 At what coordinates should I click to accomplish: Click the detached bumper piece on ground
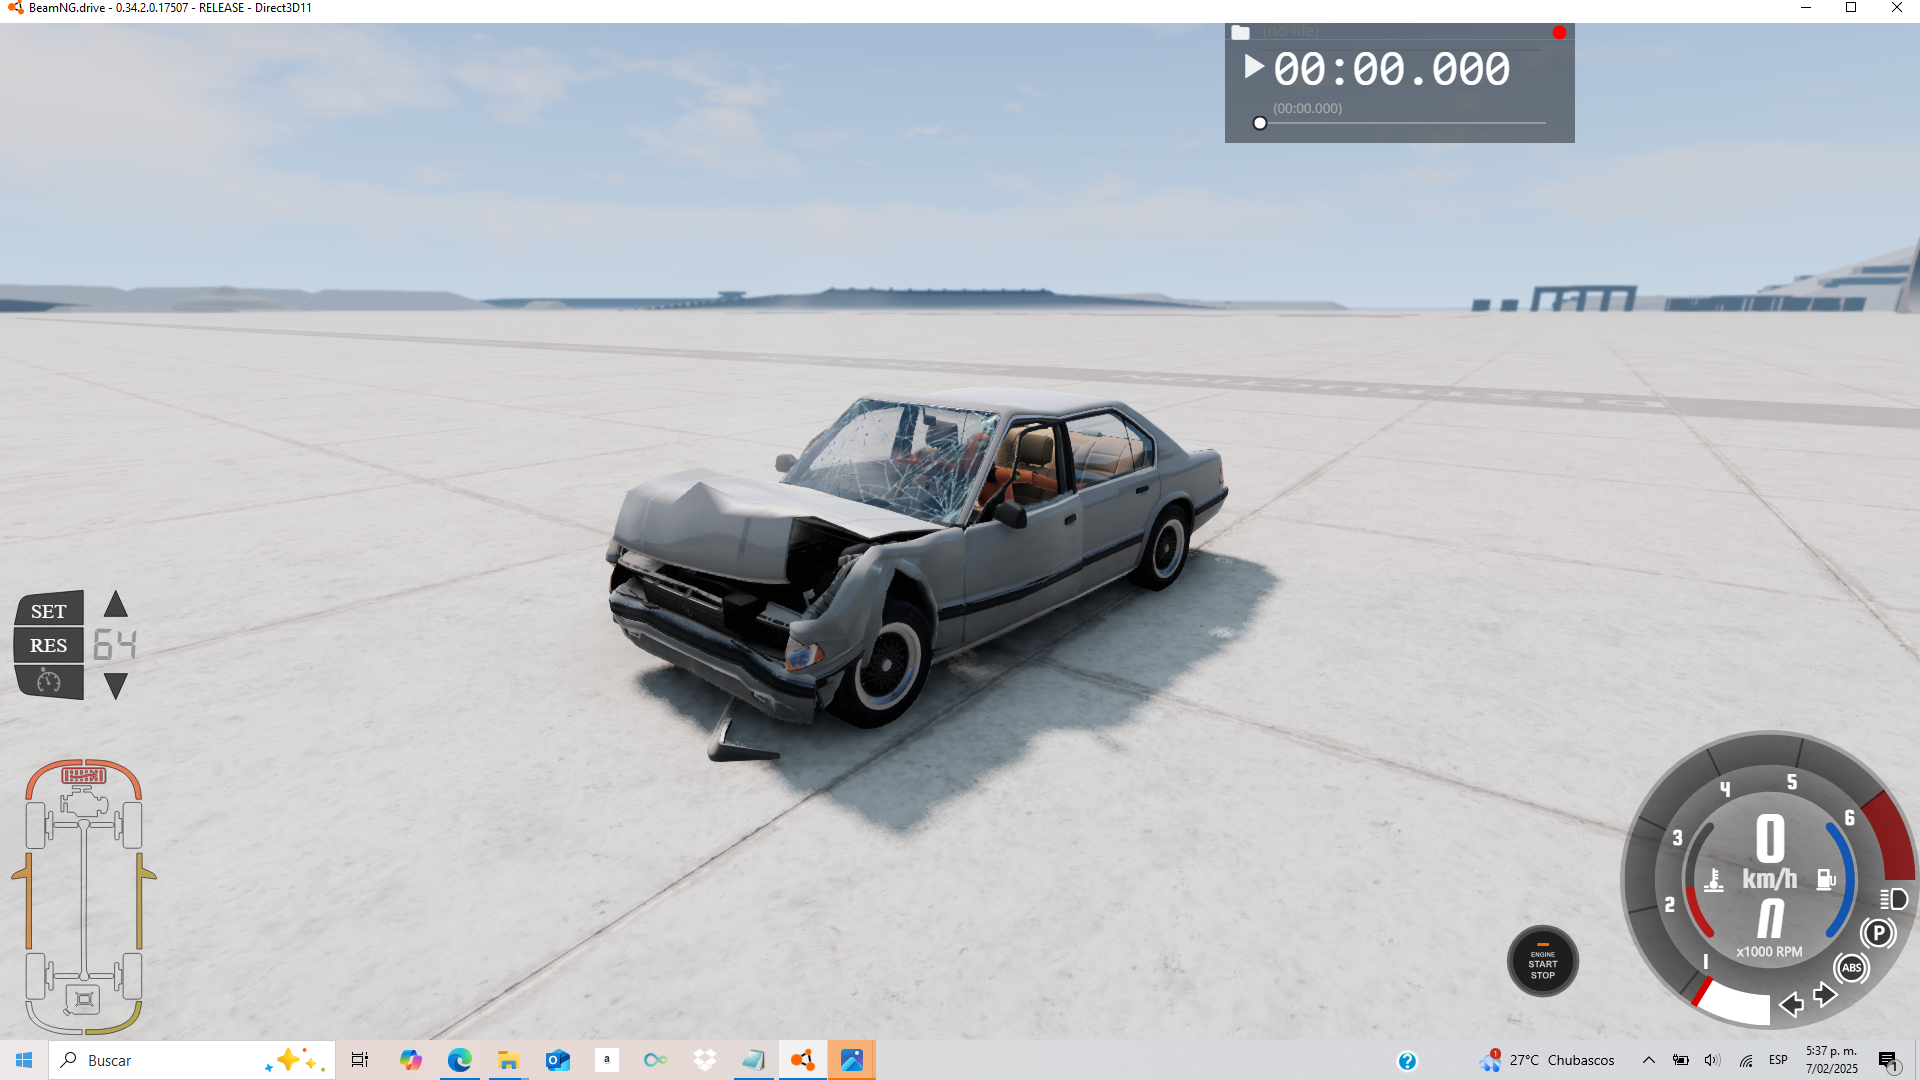[740, 743]
